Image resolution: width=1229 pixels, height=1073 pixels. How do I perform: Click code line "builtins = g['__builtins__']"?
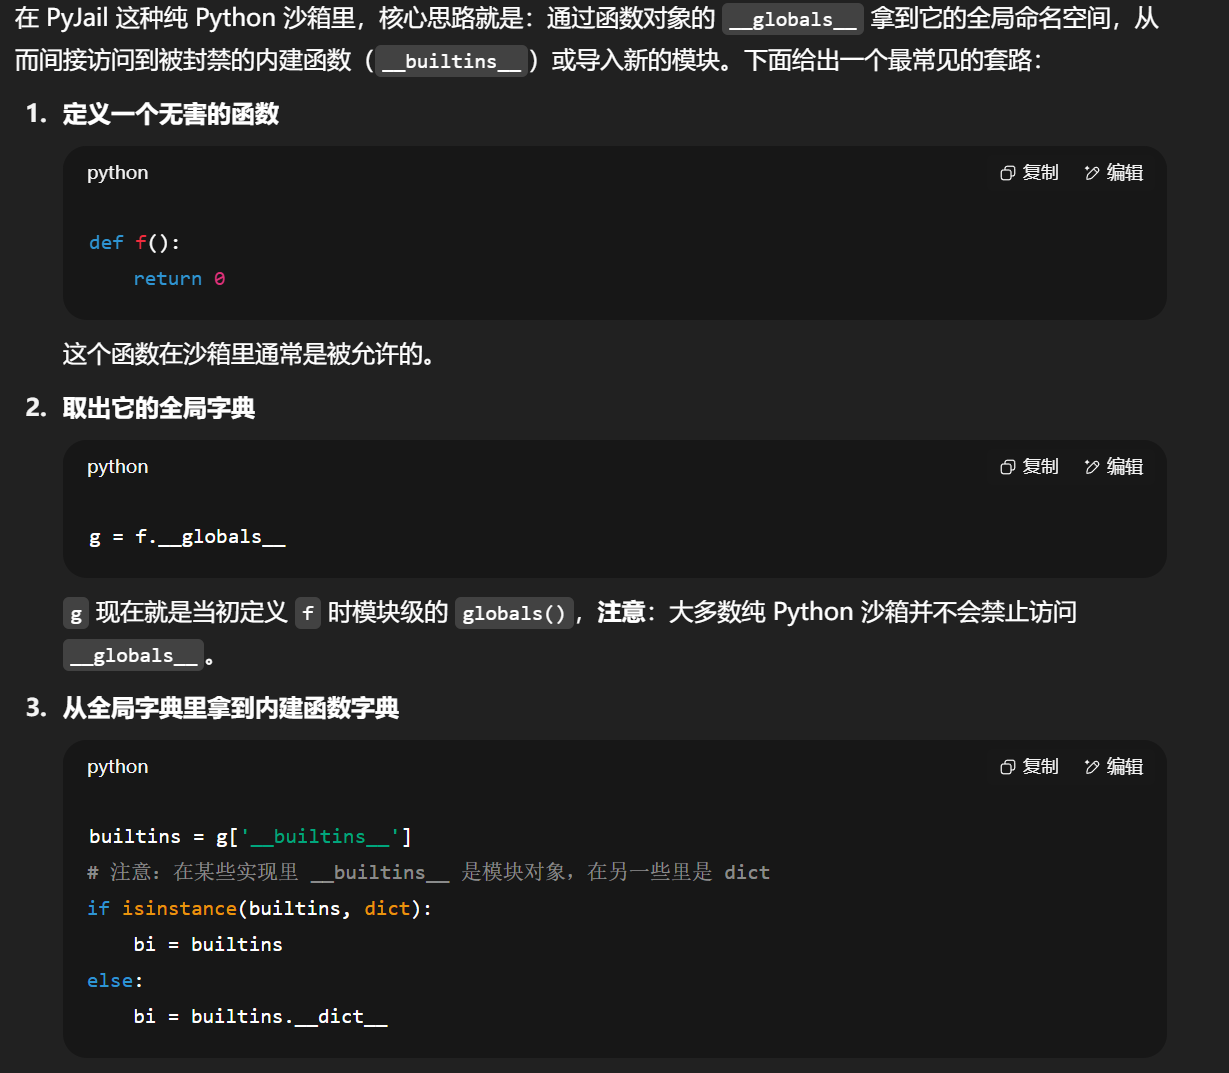coord(250,837)
